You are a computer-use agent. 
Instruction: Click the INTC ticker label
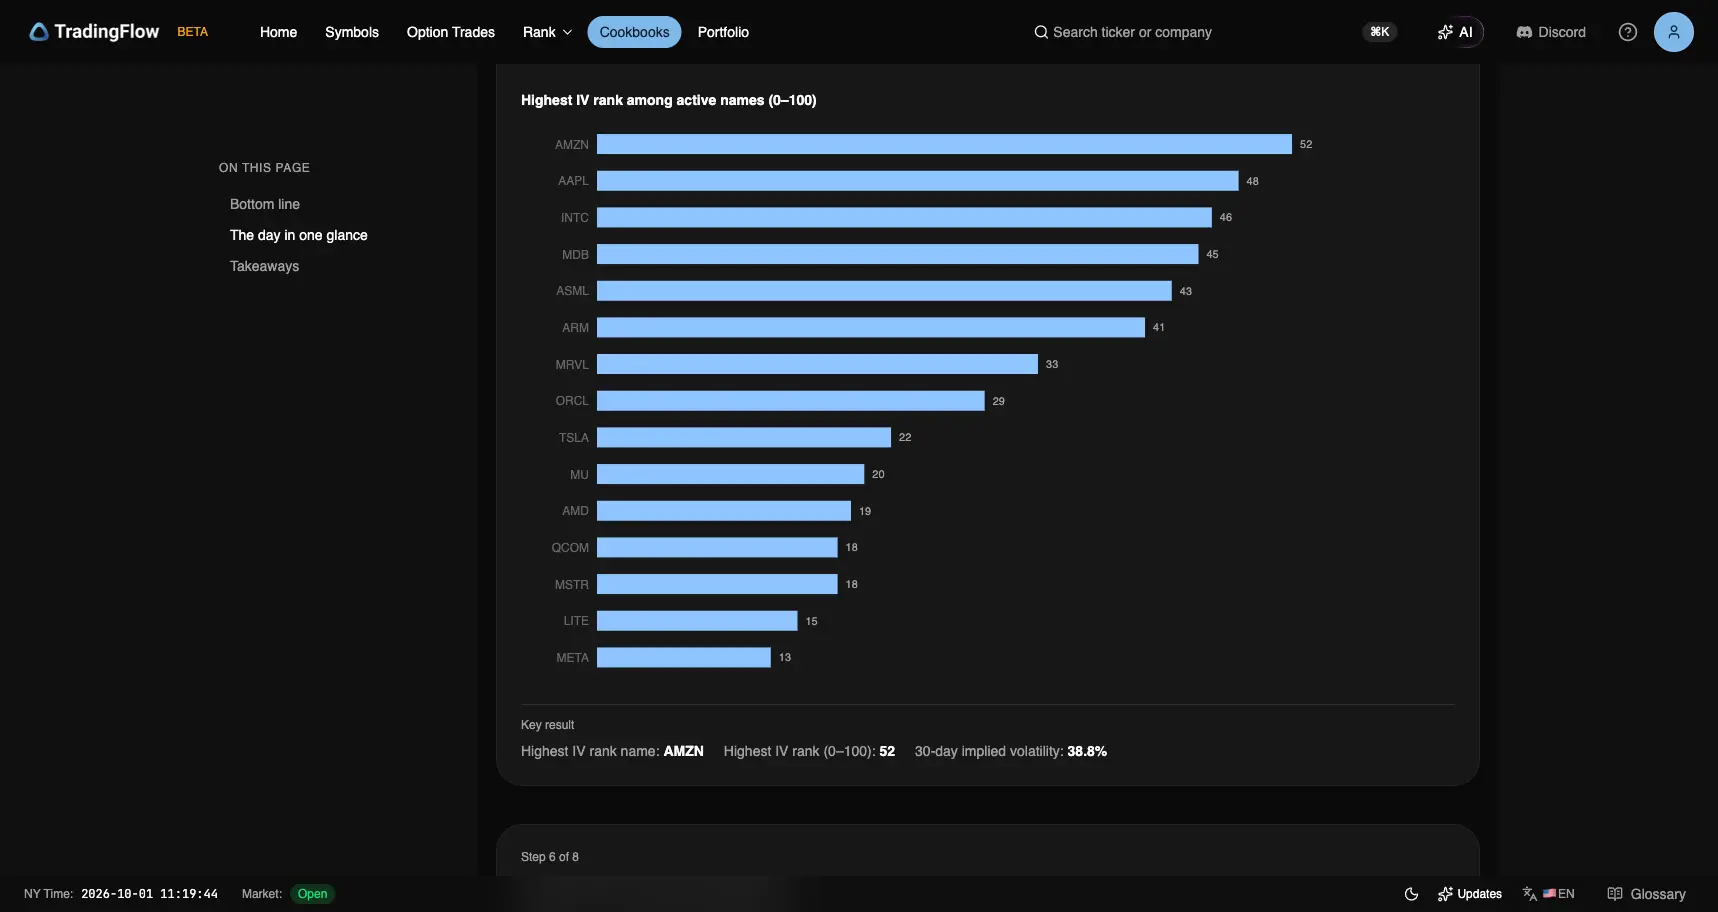point(575,218)
